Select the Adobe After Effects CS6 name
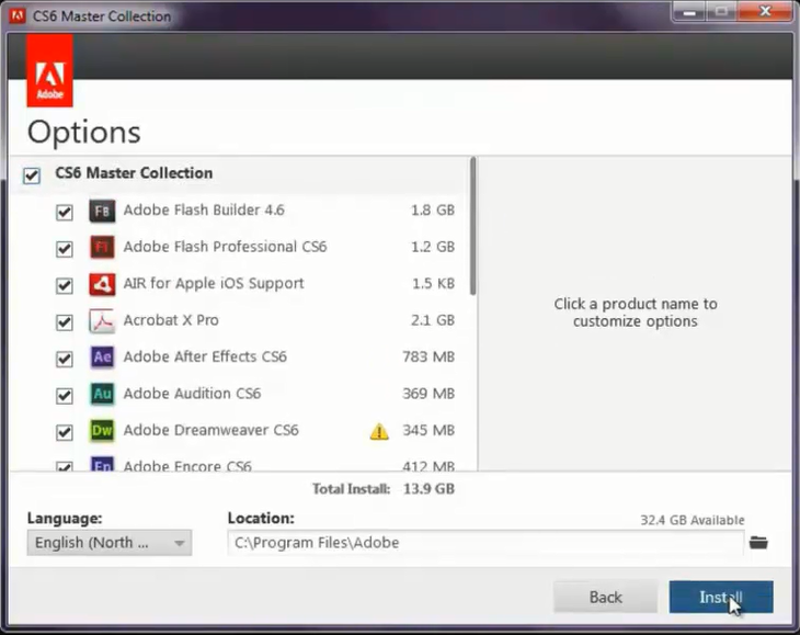The width and height of the screenshot is (800, 635). [x=205, y=357]
